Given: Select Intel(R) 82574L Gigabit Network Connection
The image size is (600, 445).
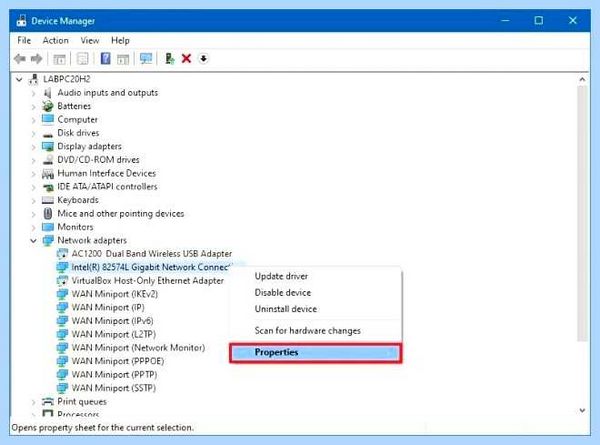Looking at the screenshot, I should pos(150,267).
